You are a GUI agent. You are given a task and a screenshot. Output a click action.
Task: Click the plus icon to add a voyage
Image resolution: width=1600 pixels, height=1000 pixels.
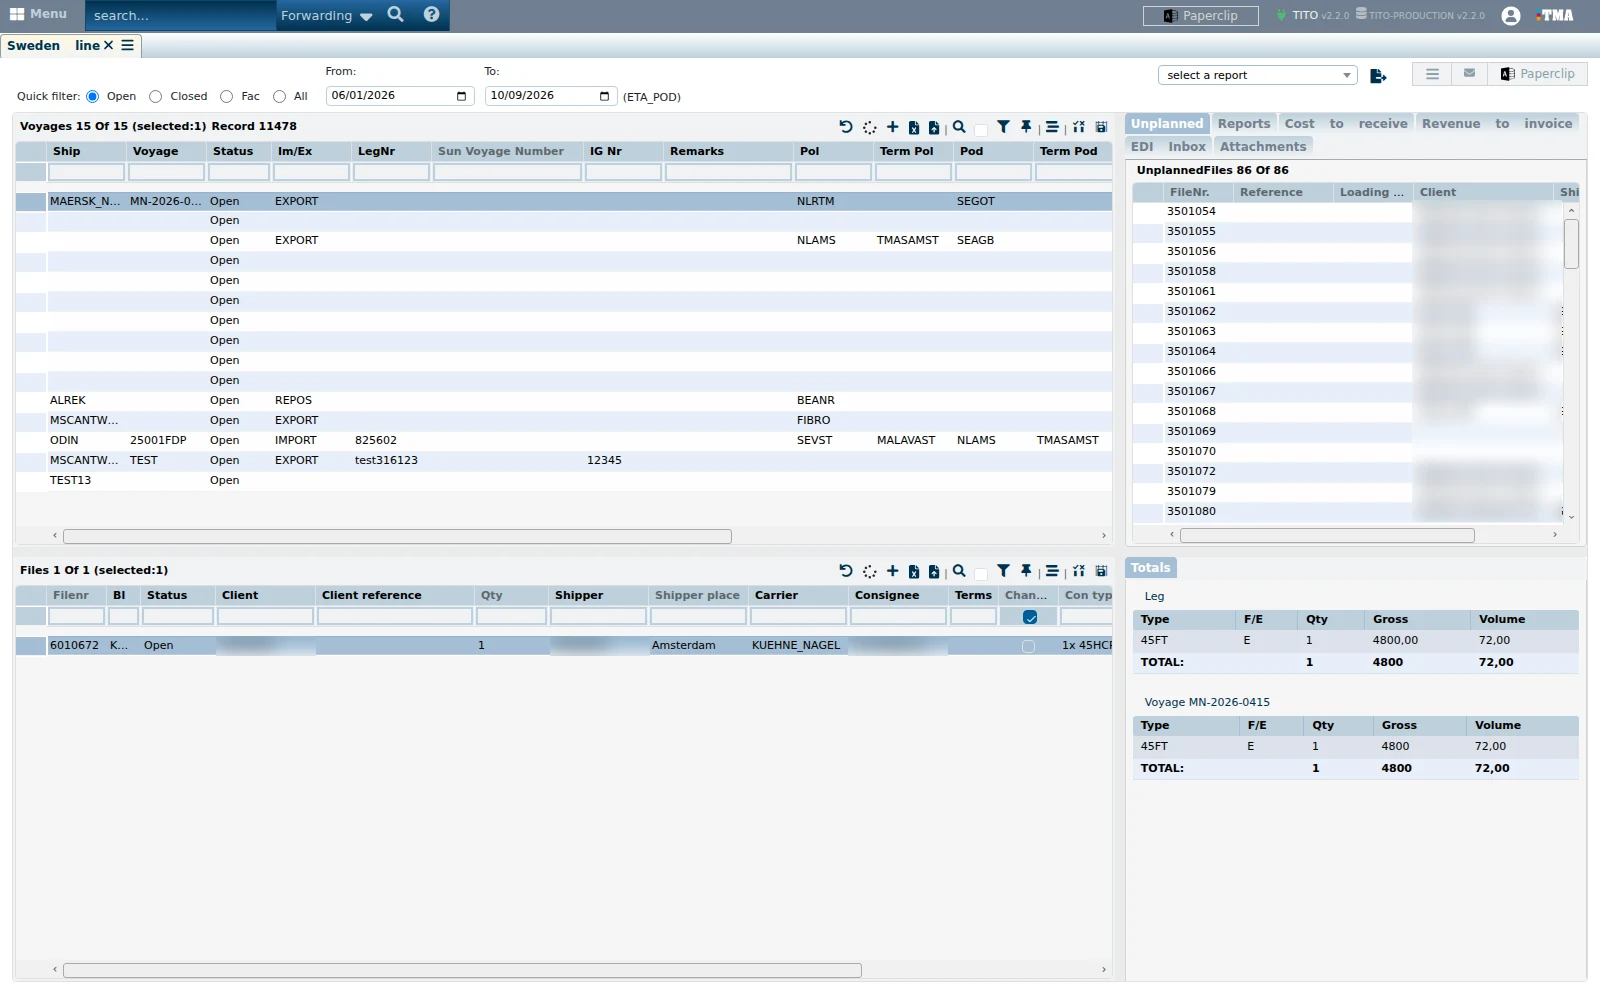point(893,127)
